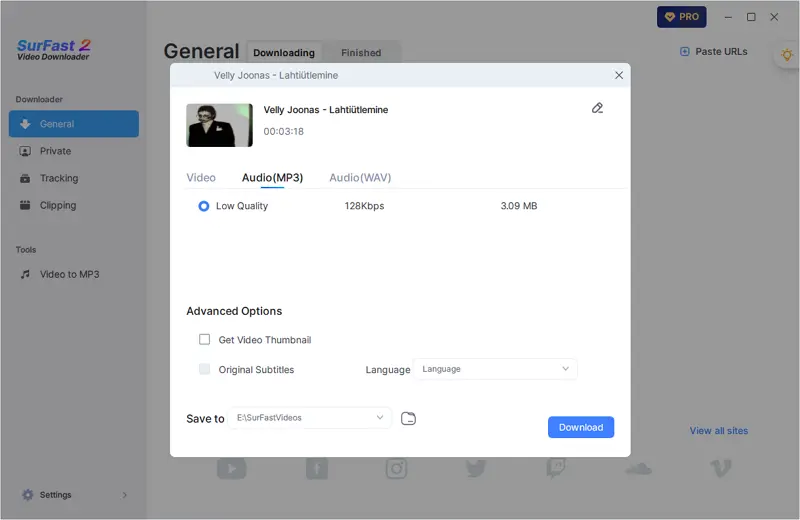The width and height of the screenshot is (800, 520).
Task: Open the General downloader section
Action: 73,124
